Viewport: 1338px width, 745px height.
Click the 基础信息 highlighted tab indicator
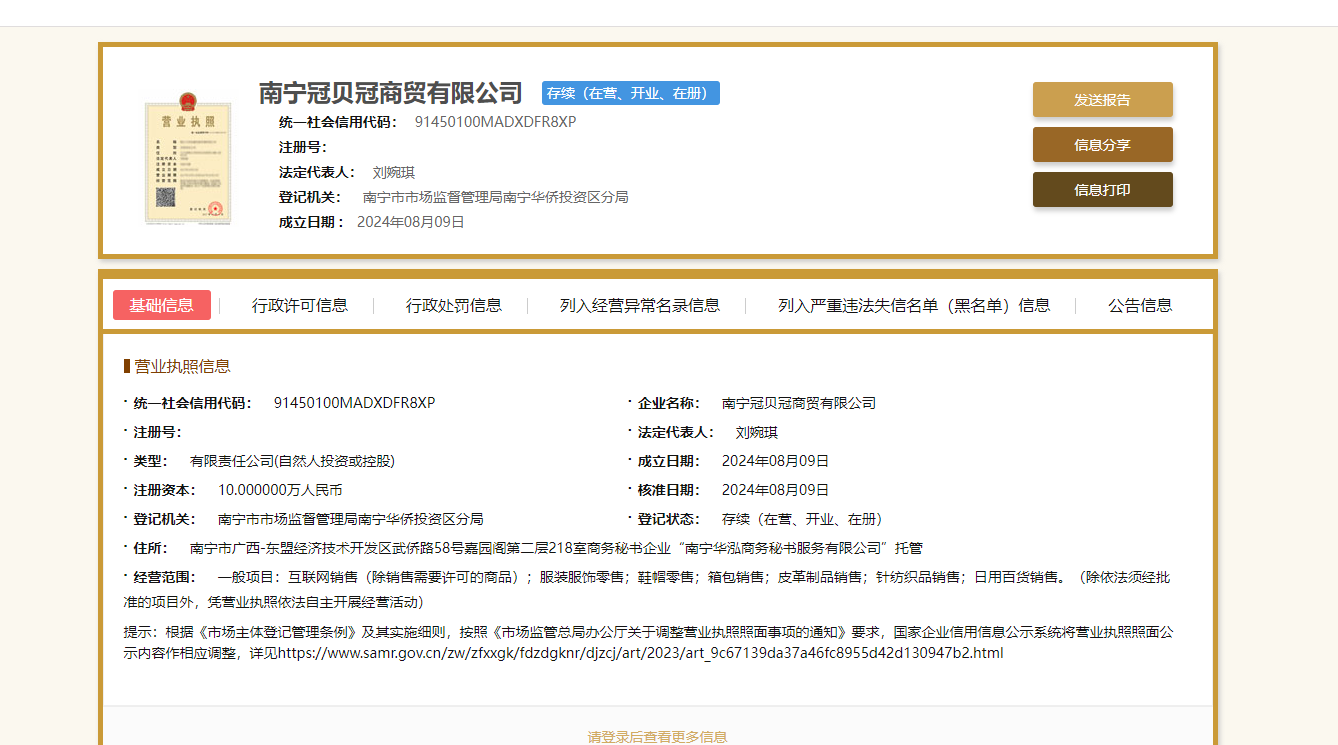[161, 305]
